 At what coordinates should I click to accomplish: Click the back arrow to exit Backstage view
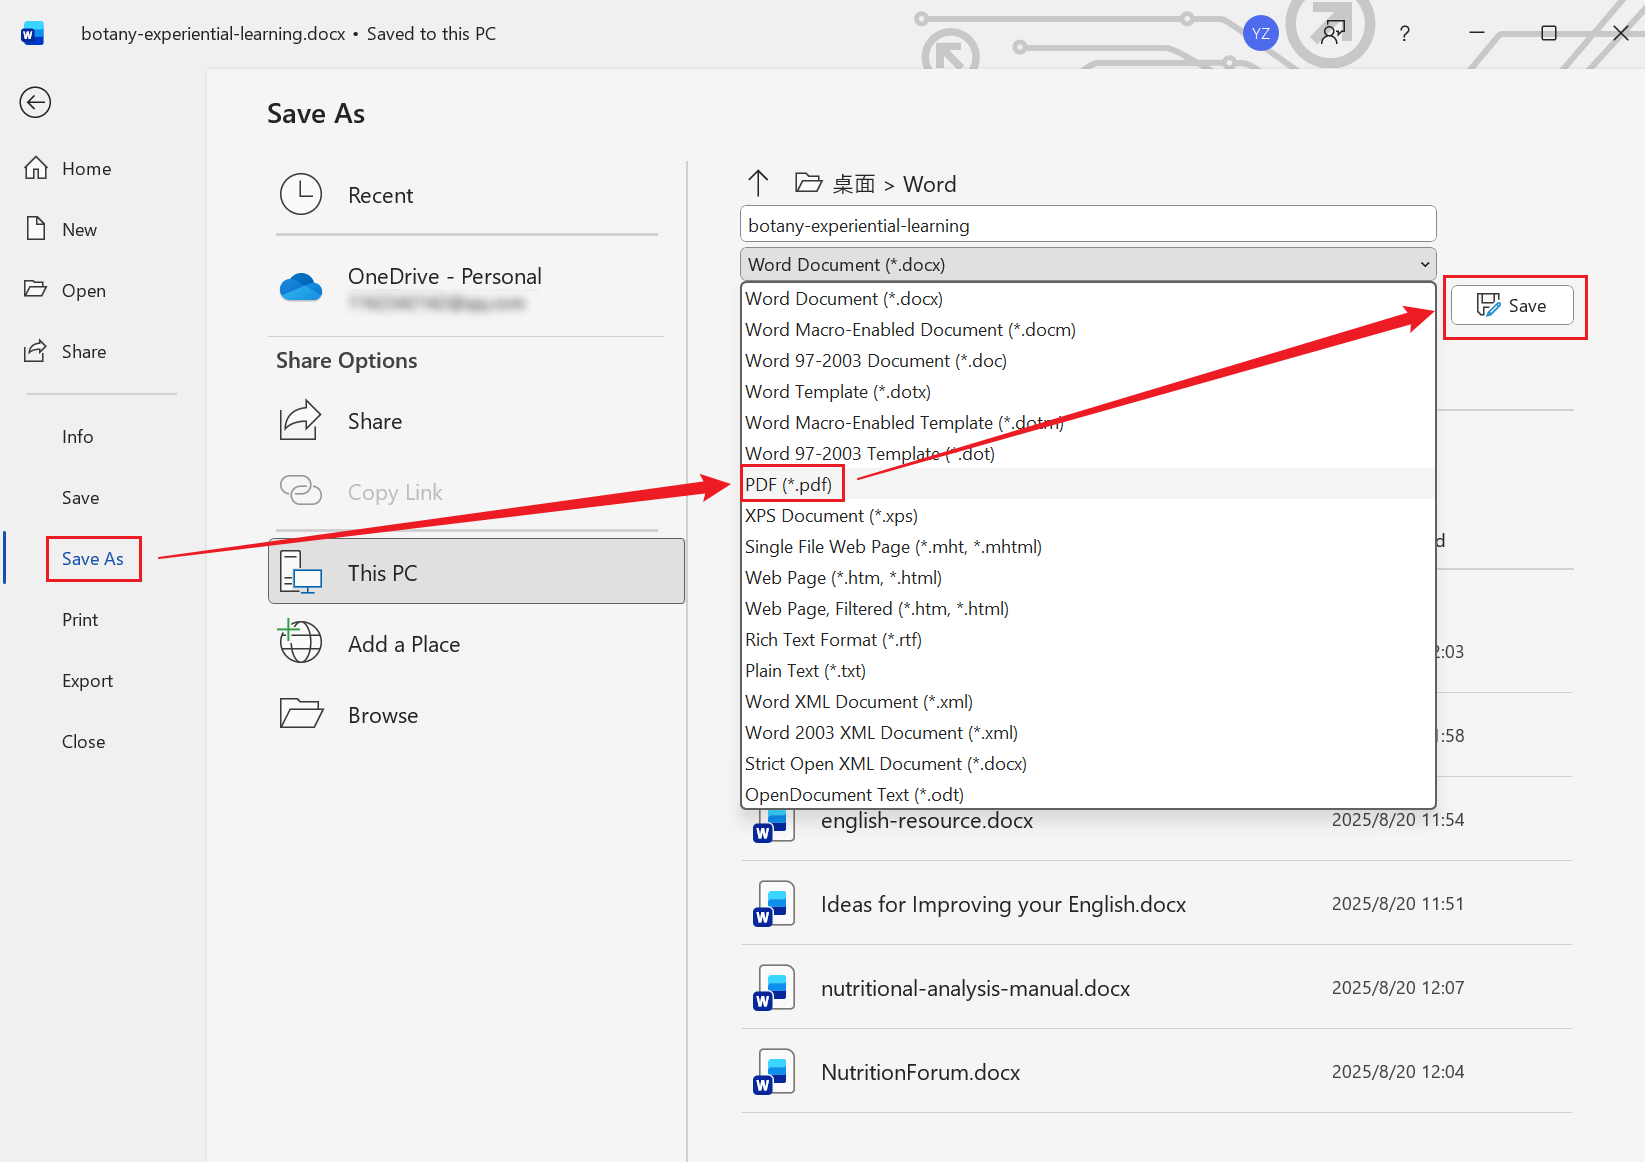pos(35,102)
